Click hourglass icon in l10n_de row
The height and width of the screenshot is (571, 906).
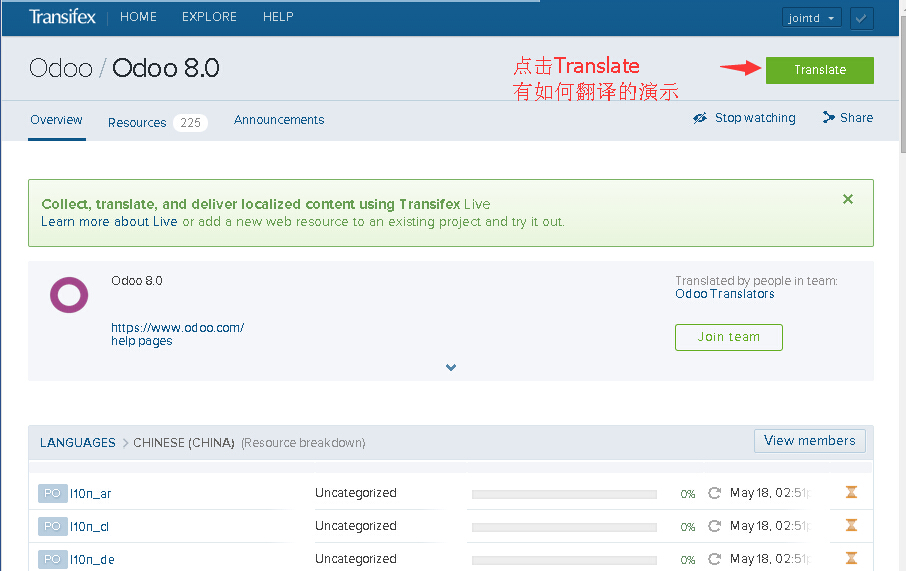coord(851,558)
